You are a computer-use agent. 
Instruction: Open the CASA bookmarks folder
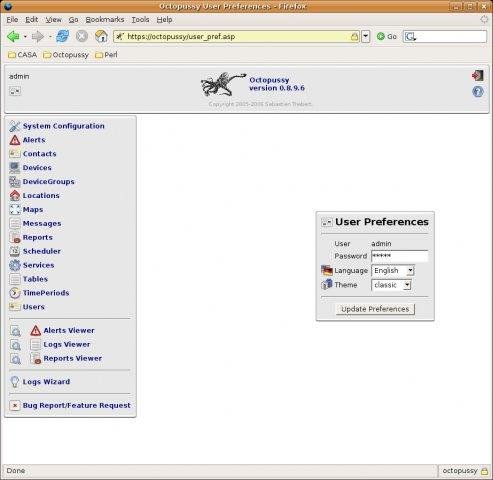(22, 55)
